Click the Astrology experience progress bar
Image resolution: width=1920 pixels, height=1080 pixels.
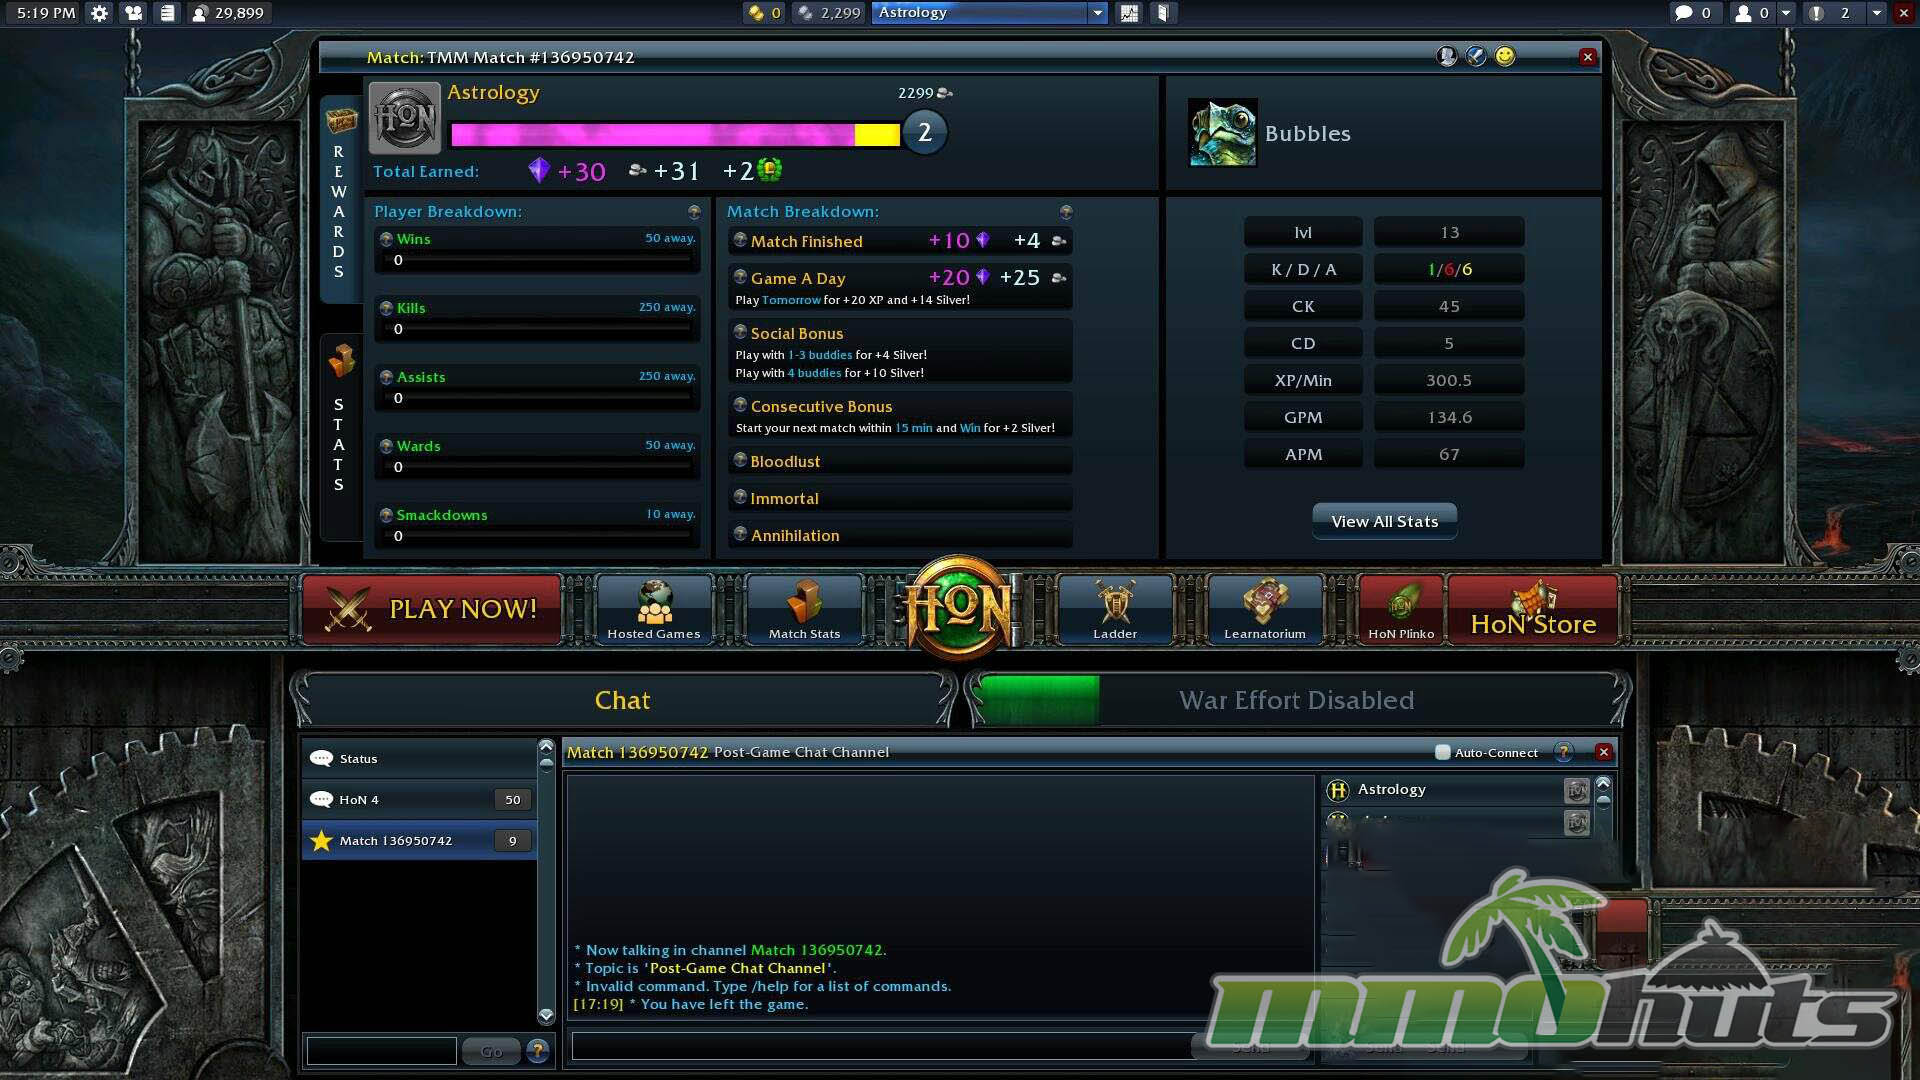675,134
